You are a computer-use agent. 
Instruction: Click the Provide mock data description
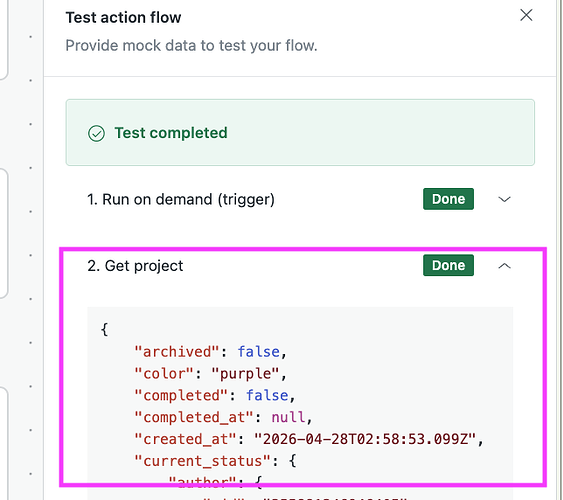click(x=191, y=46)
